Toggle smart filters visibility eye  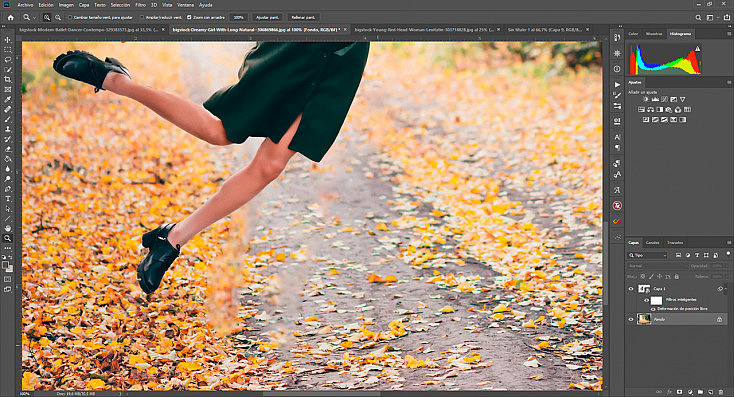pyautogui.click(x=647, y=300)
